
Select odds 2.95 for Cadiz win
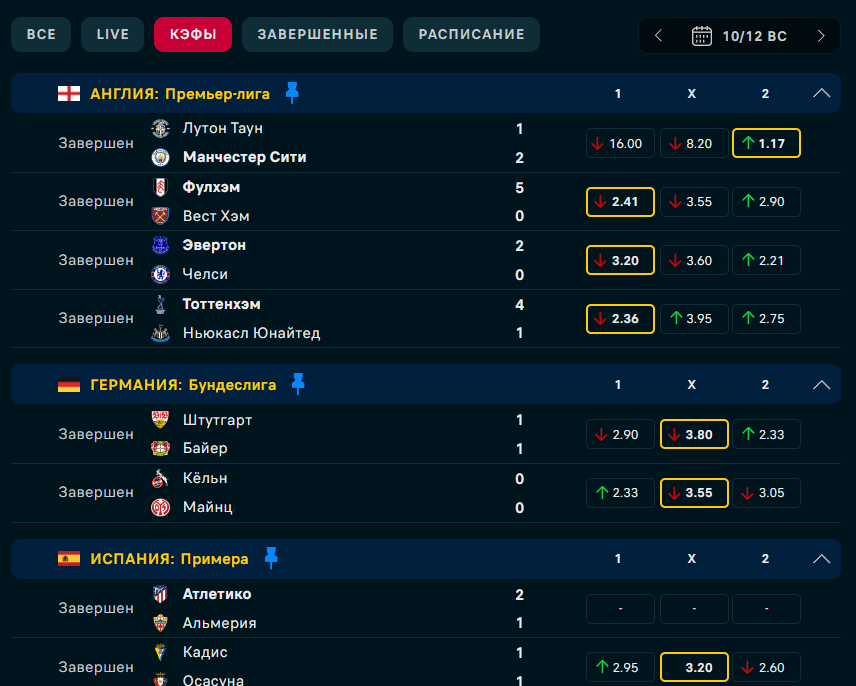click(620, 667)
